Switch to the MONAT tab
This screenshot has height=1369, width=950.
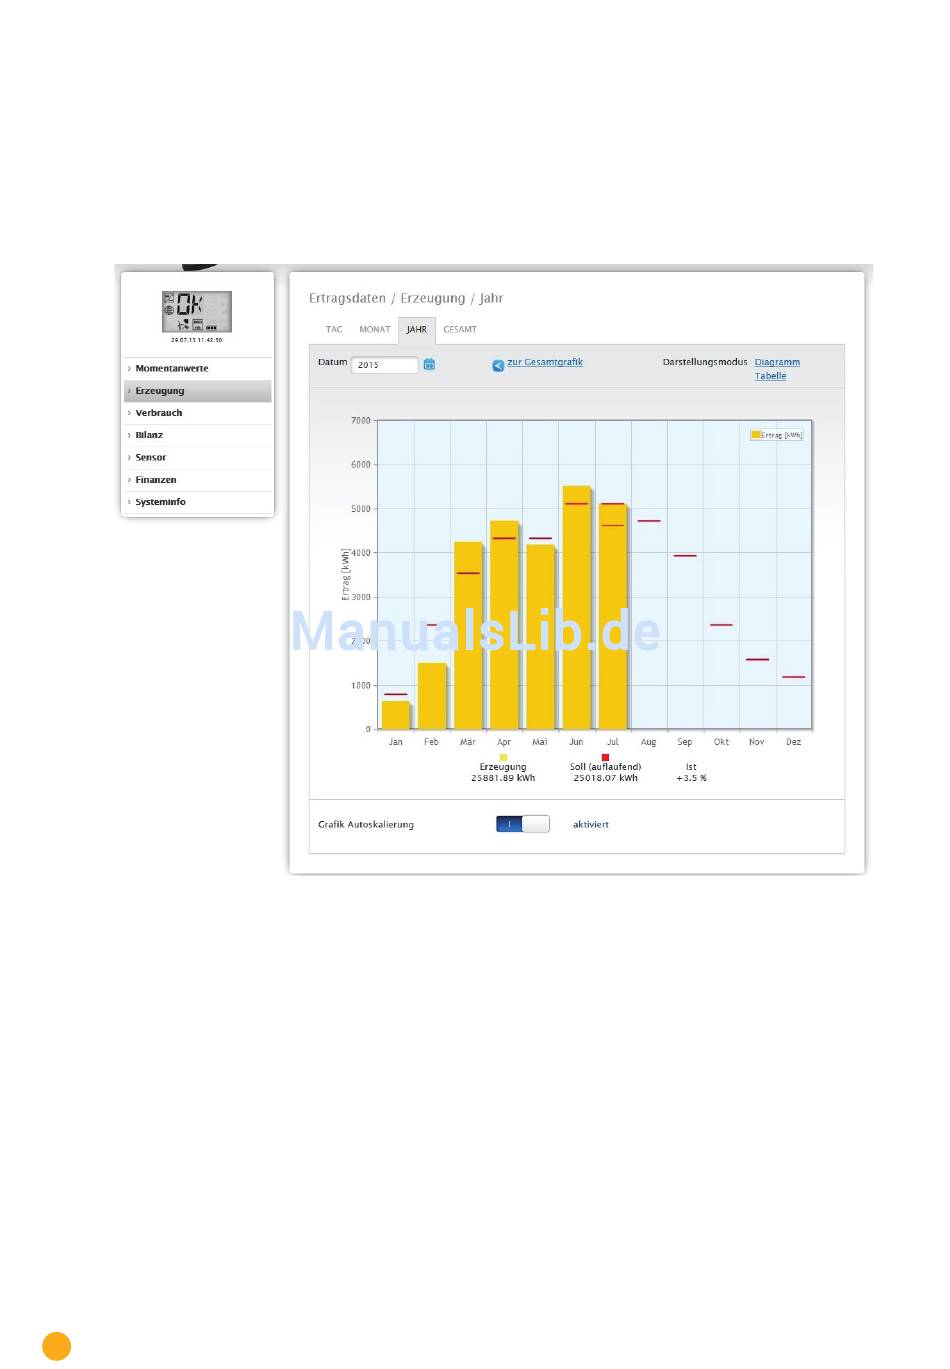(x=375, y=329)
